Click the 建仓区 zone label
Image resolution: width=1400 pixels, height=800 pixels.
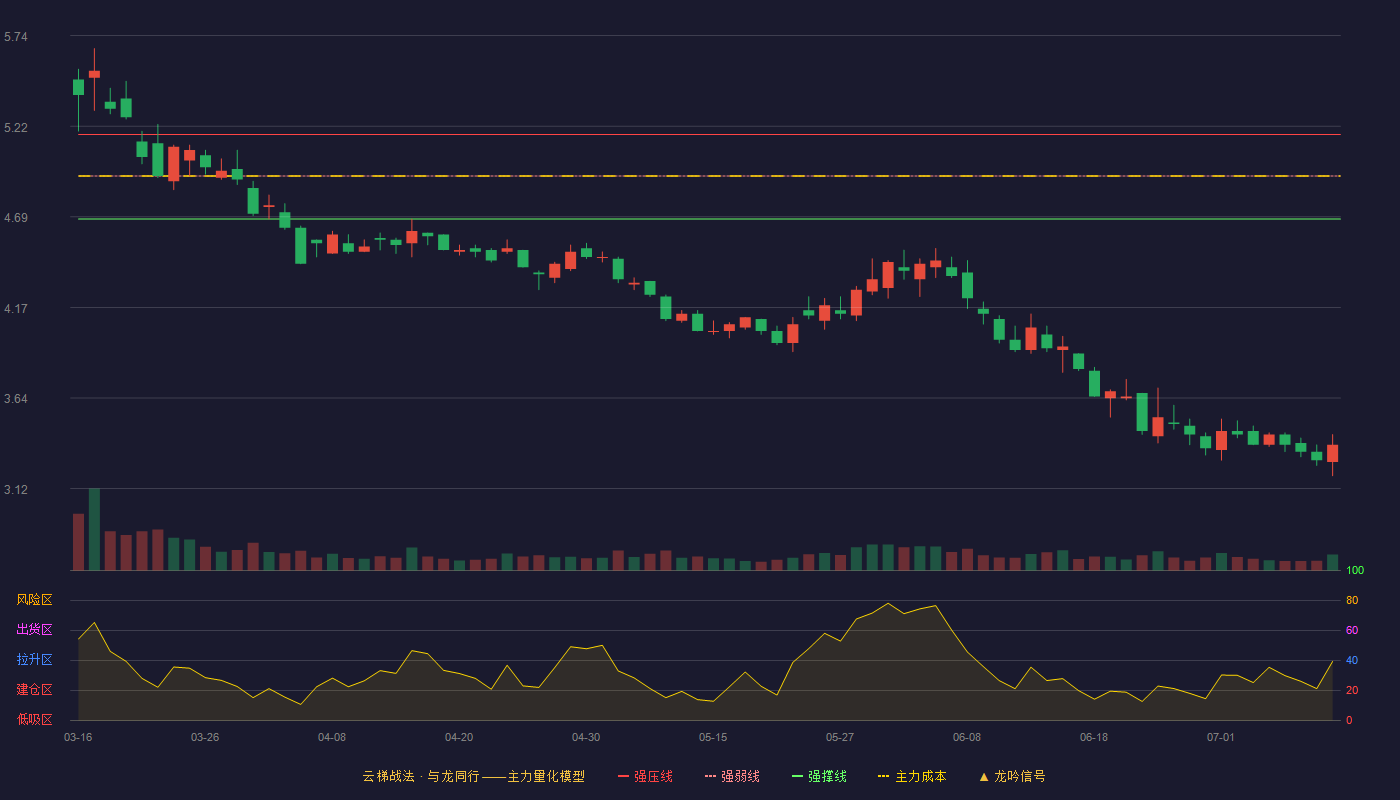coord(34,690)
